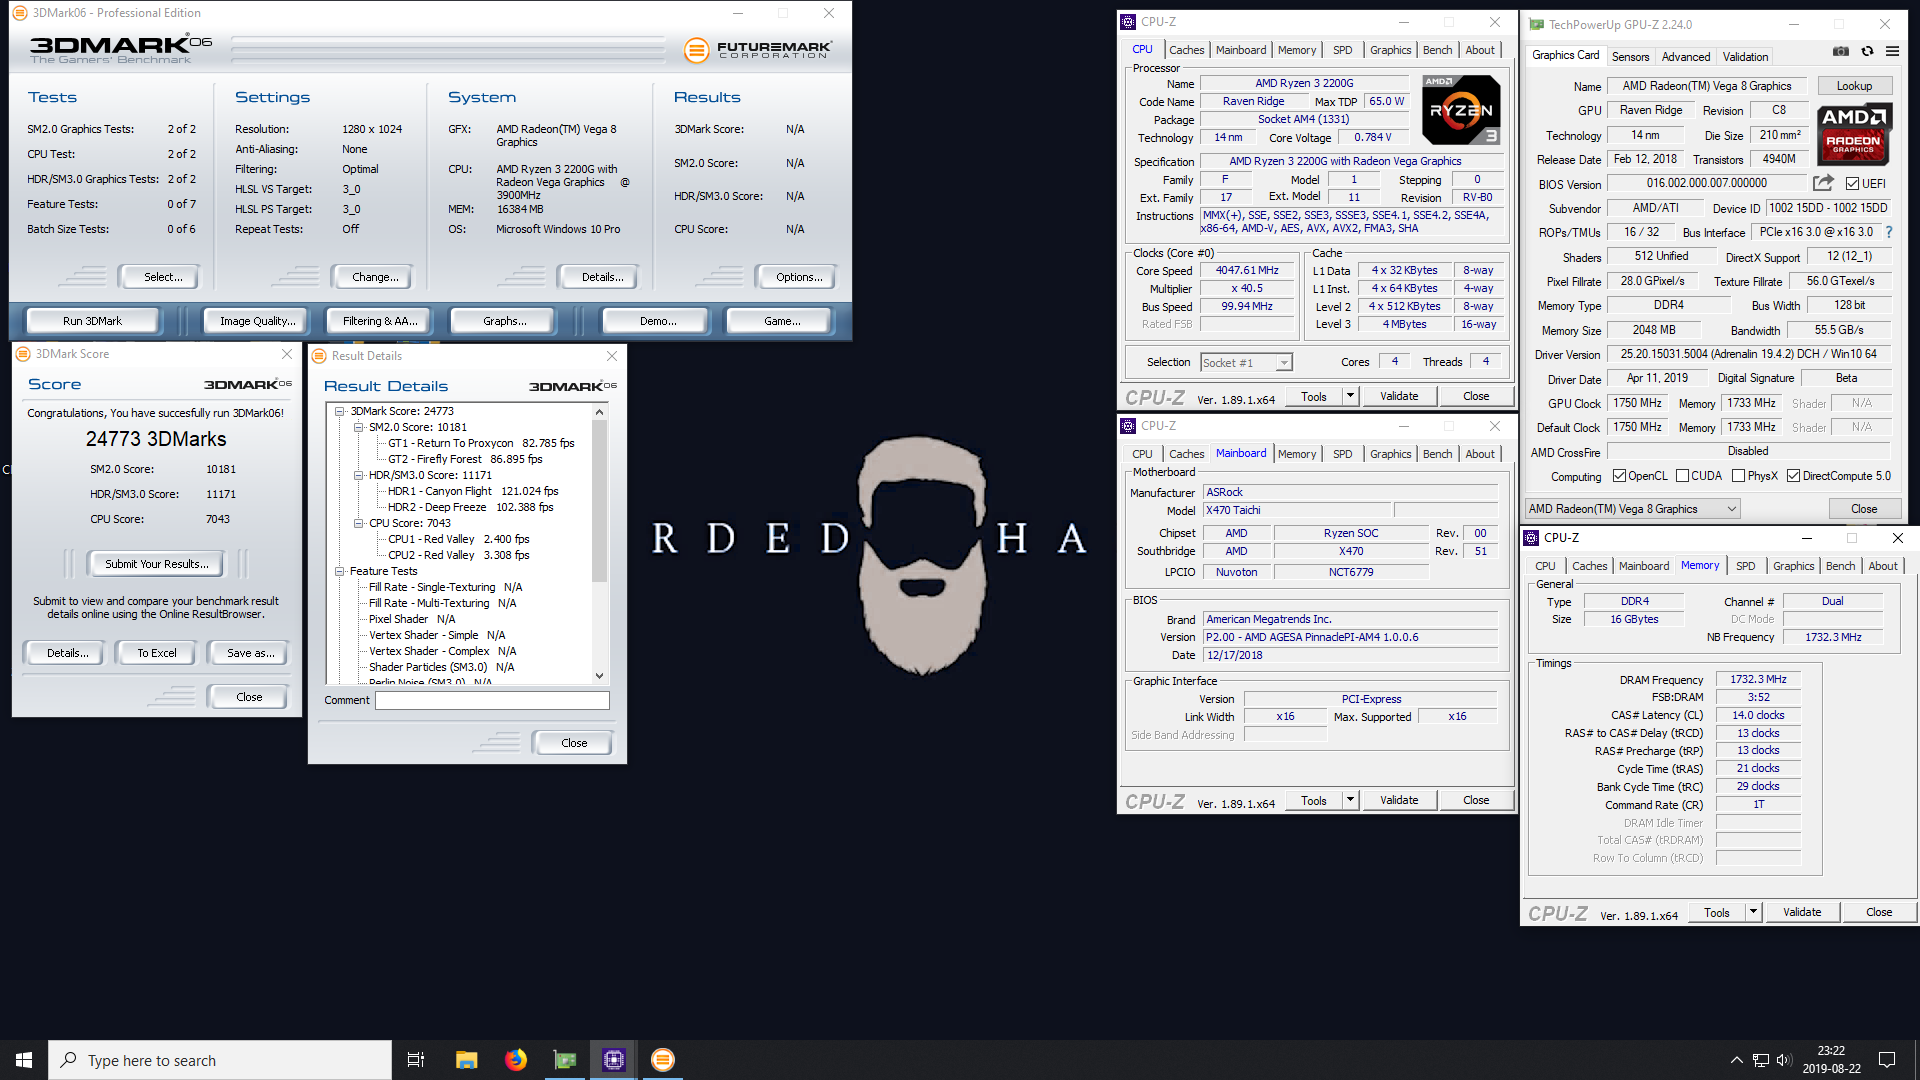The height and width of the screenshot is (1080, 1920).
Task: Click the volume icon in the system tray
Action: click(x=1785, y=1060)
